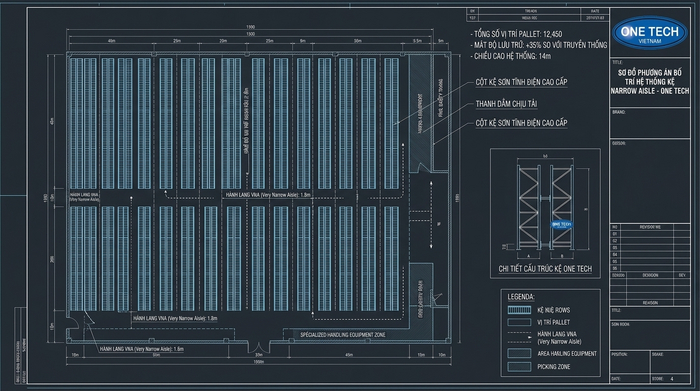700x391 pixels.
Task: Click the ONE TECH VIETNAM oval logo
Action: 650,33
